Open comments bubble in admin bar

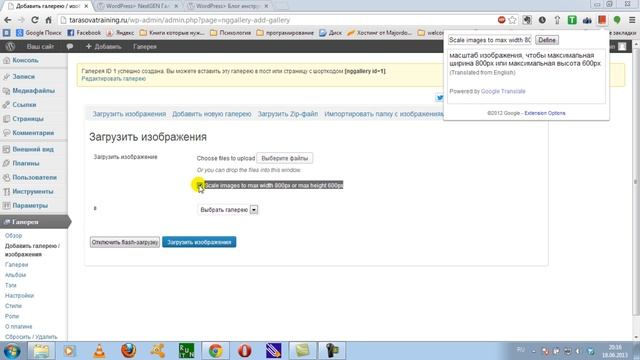(x=70, y=47)
